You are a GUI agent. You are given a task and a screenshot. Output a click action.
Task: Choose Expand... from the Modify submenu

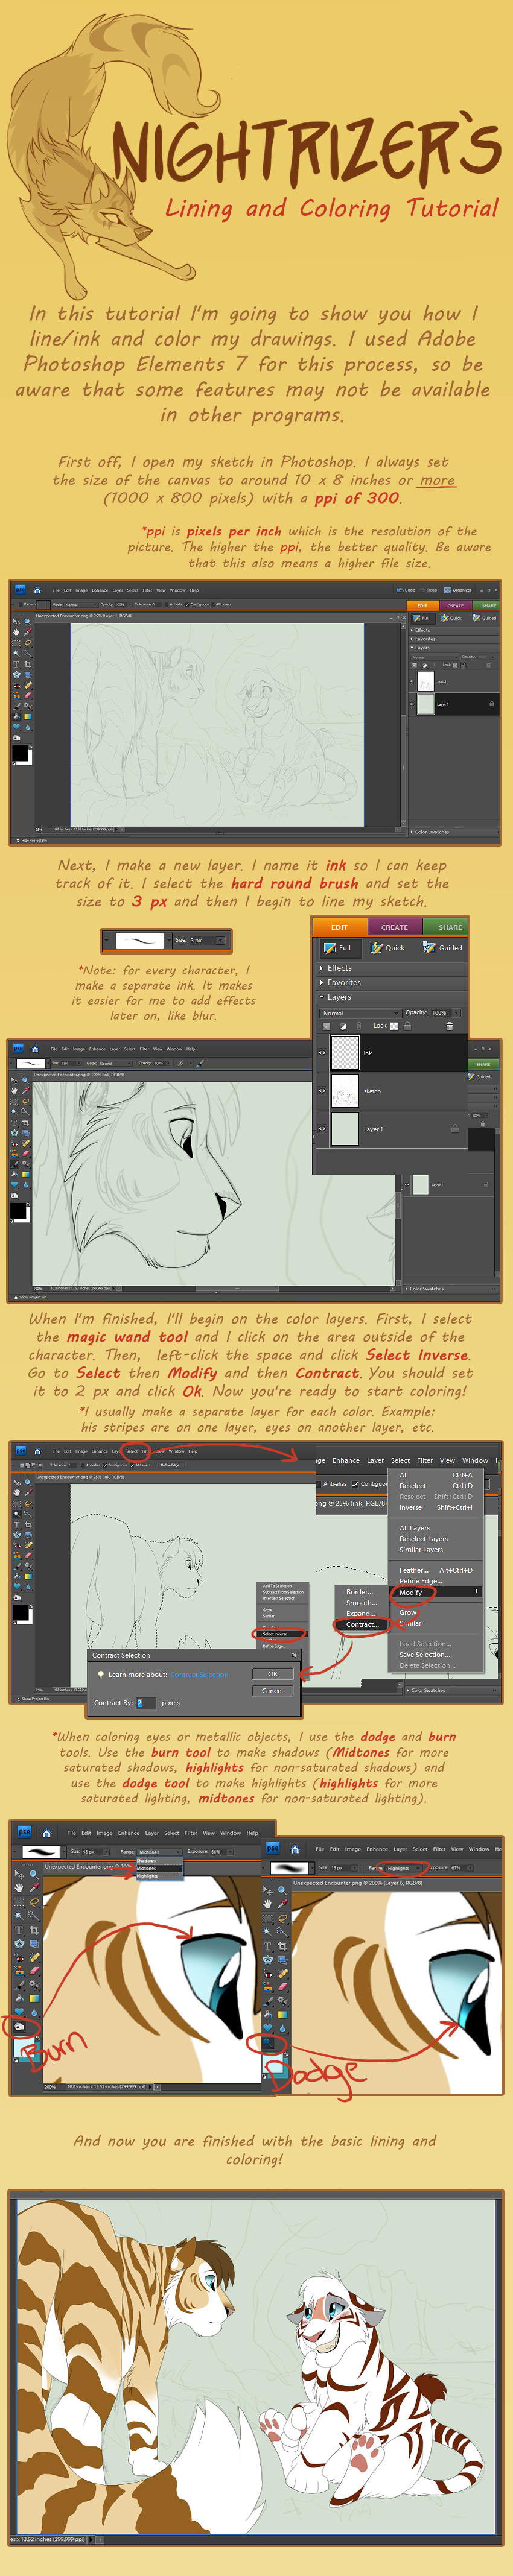[x=360, y=1613]
